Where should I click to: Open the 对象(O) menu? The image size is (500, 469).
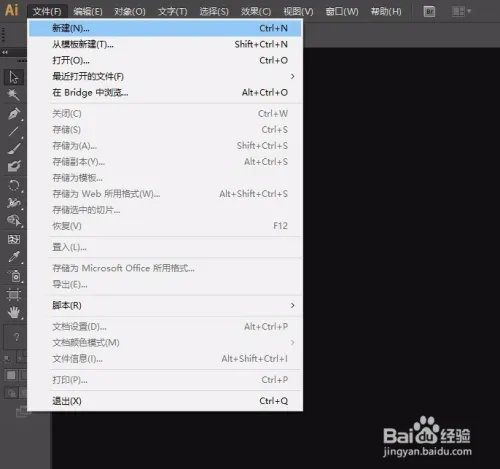(x=130, y=12)
